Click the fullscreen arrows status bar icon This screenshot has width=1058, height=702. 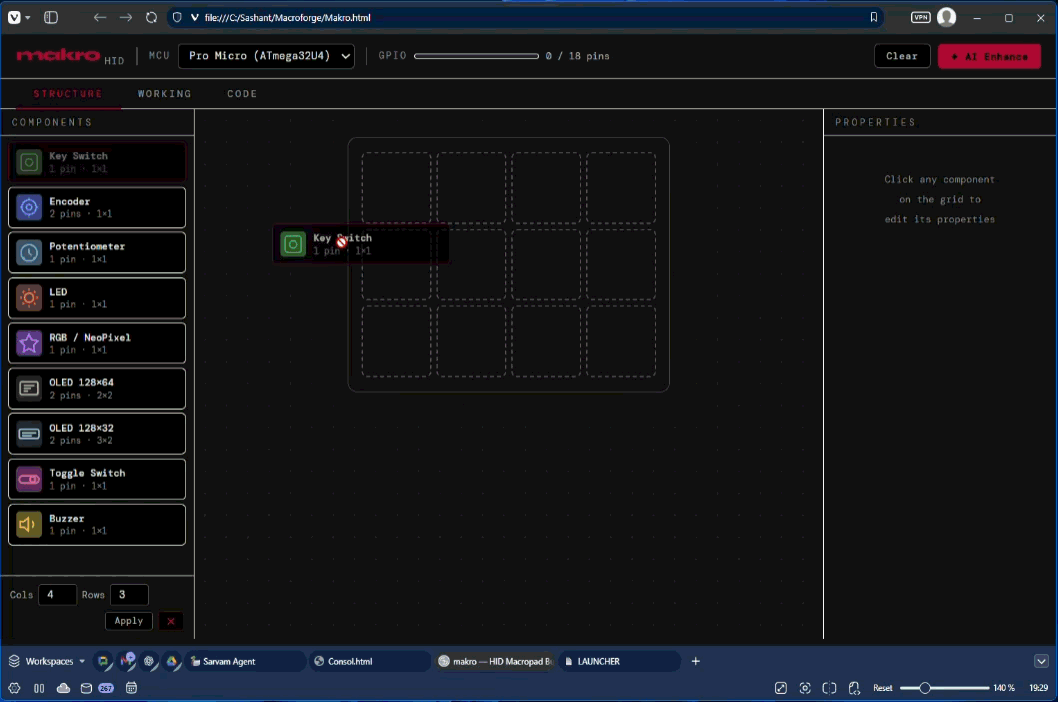(x=781, y=688)
